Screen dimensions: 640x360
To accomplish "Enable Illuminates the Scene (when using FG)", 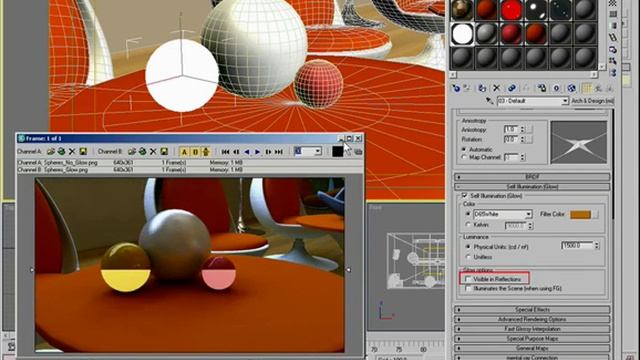I will click(468, 289).
